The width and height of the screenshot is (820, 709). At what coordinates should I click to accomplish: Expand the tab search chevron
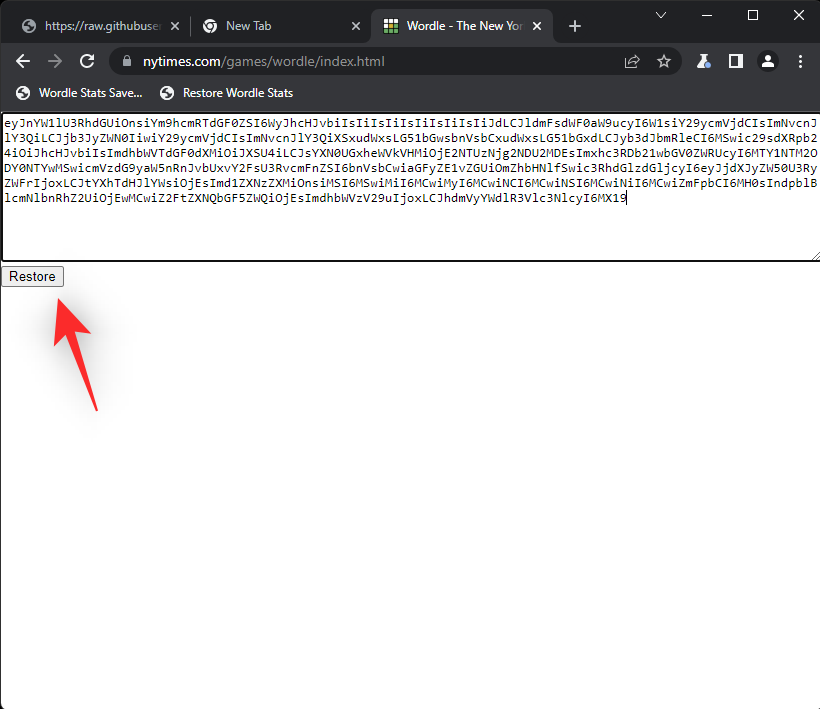click(661, 15)
